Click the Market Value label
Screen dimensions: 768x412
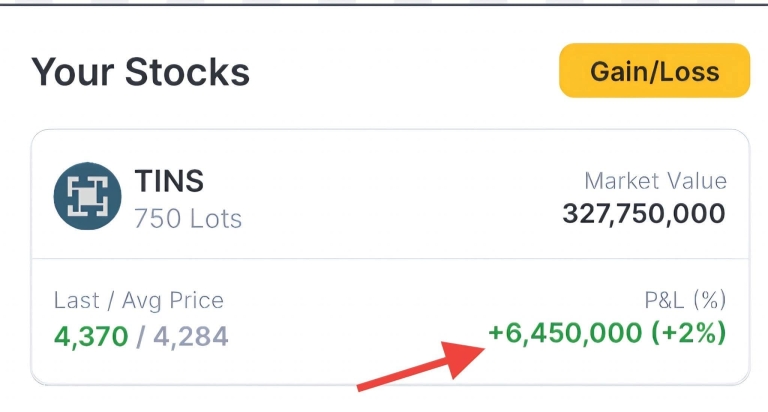(x=655, y=182)
